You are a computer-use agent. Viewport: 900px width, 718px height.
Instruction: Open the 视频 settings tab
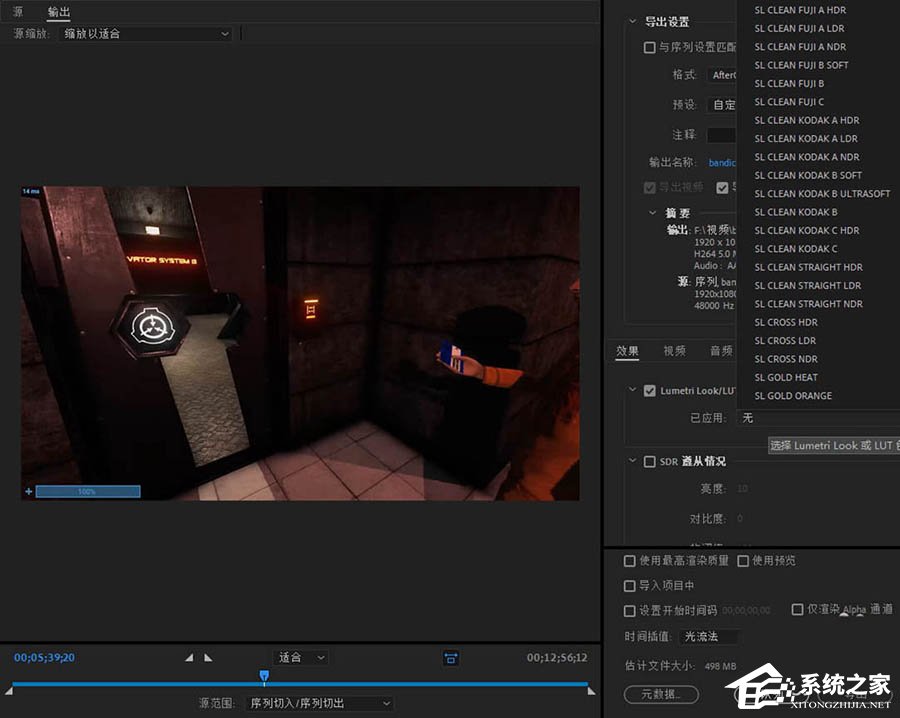click(674, 351)
